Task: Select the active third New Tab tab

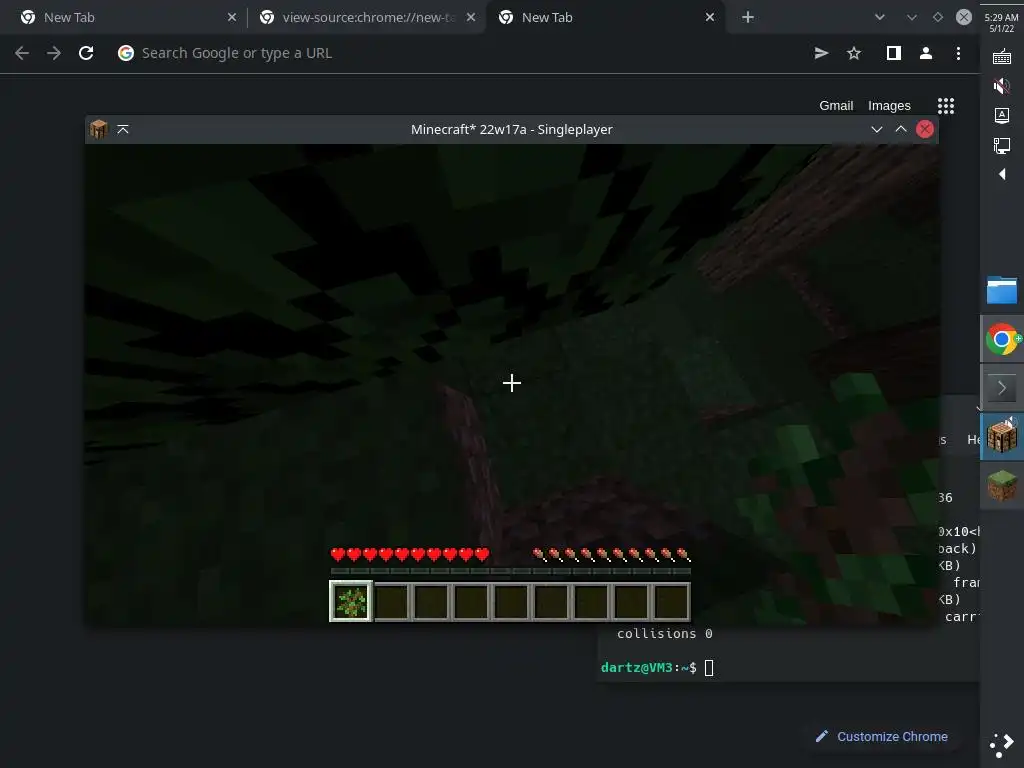Action: pyautogui.click(x=606, y=18)
